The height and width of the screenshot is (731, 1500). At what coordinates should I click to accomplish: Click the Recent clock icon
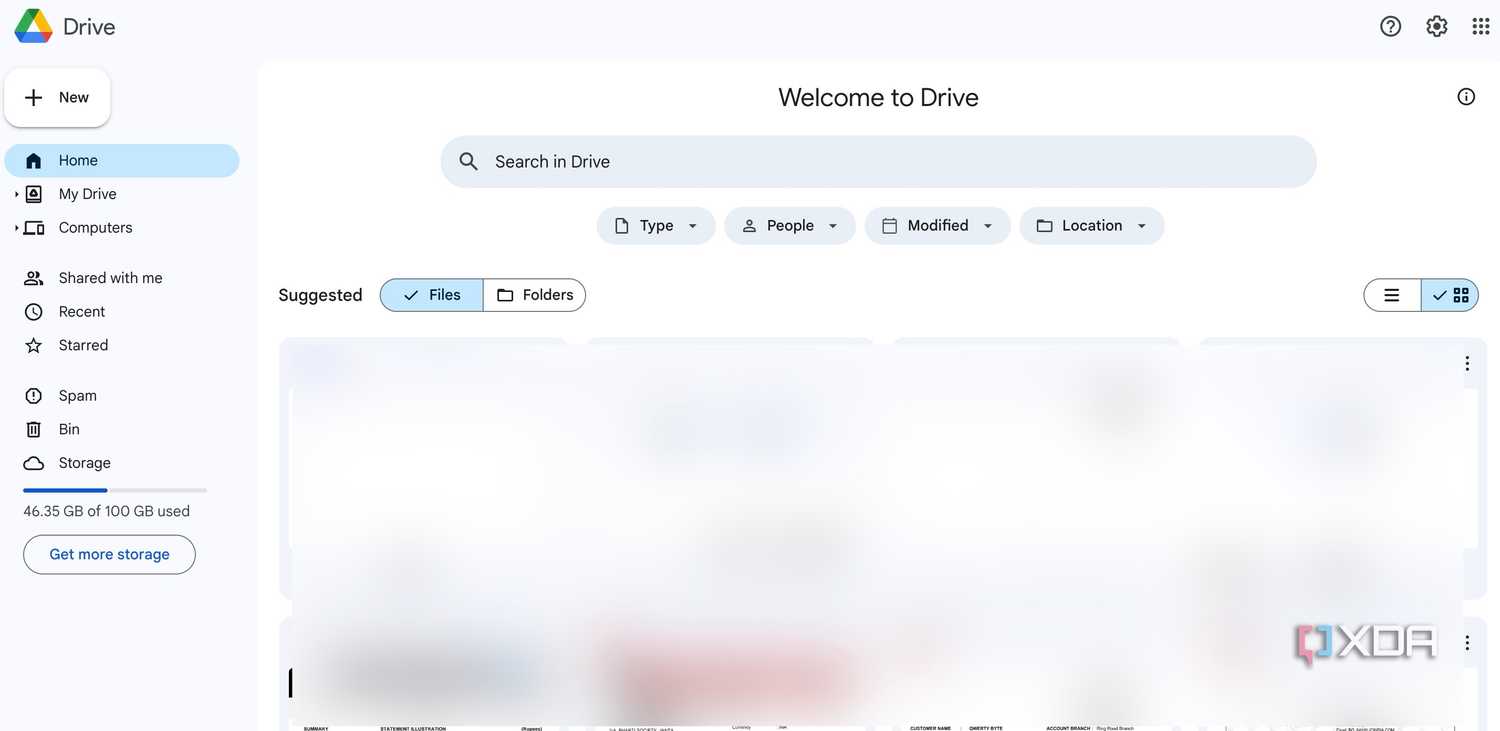click(x=34, y=312)
